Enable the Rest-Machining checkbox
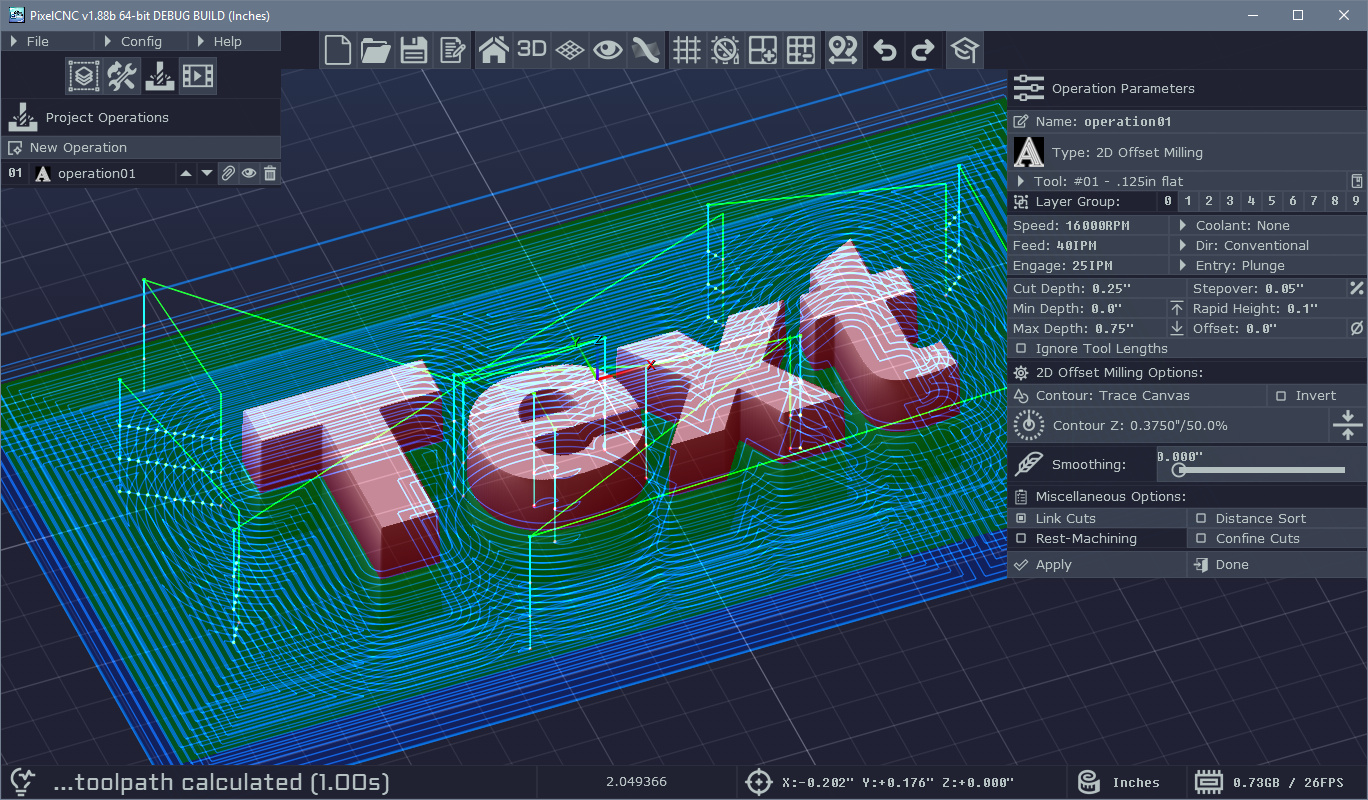 click(1021, 539)
